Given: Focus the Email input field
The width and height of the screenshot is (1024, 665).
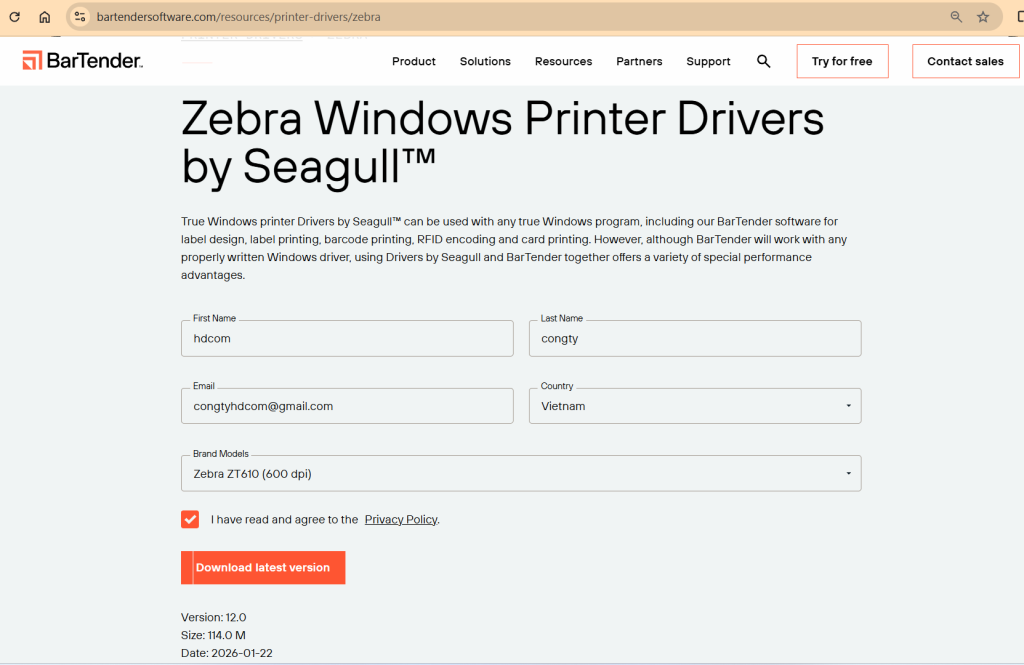Looking at the screenshot, I should (347, 406).
